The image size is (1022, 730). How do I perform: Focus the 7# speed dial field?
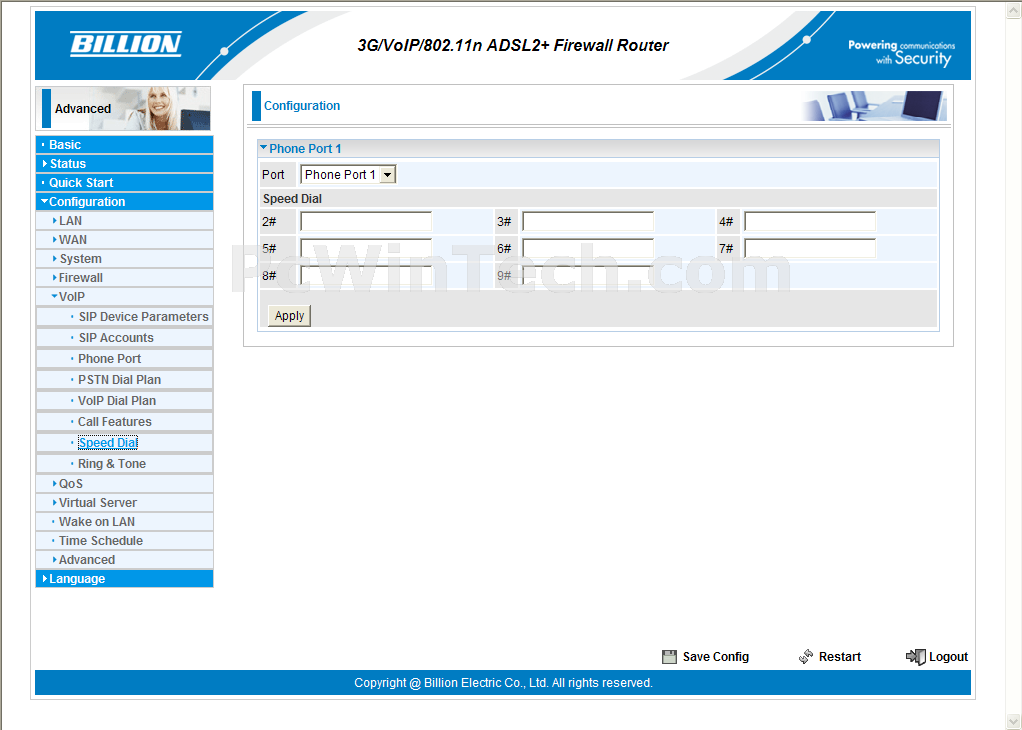click(809, 248)
